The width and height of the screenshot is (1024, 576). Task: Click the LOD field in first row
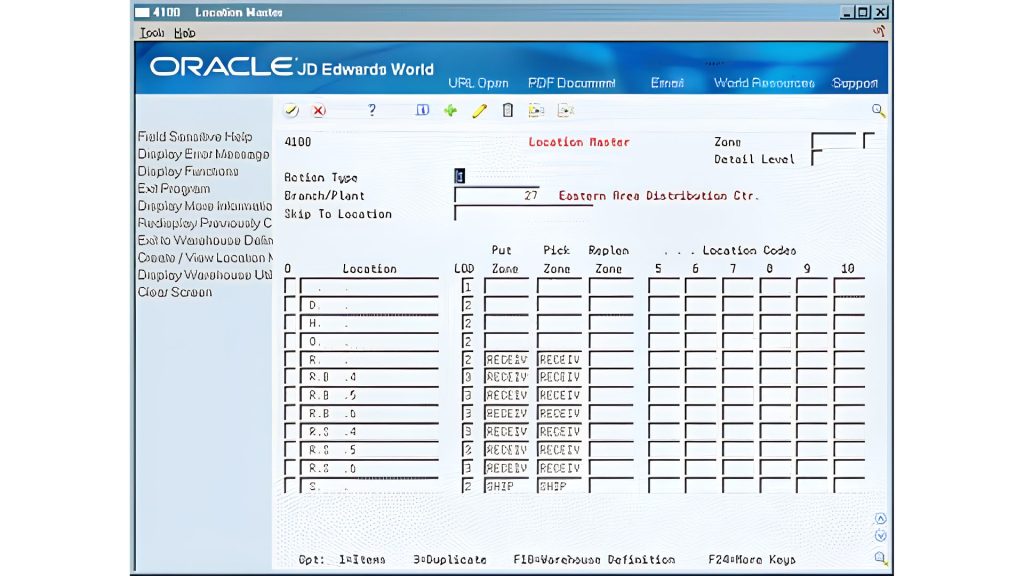click(468, 286)
